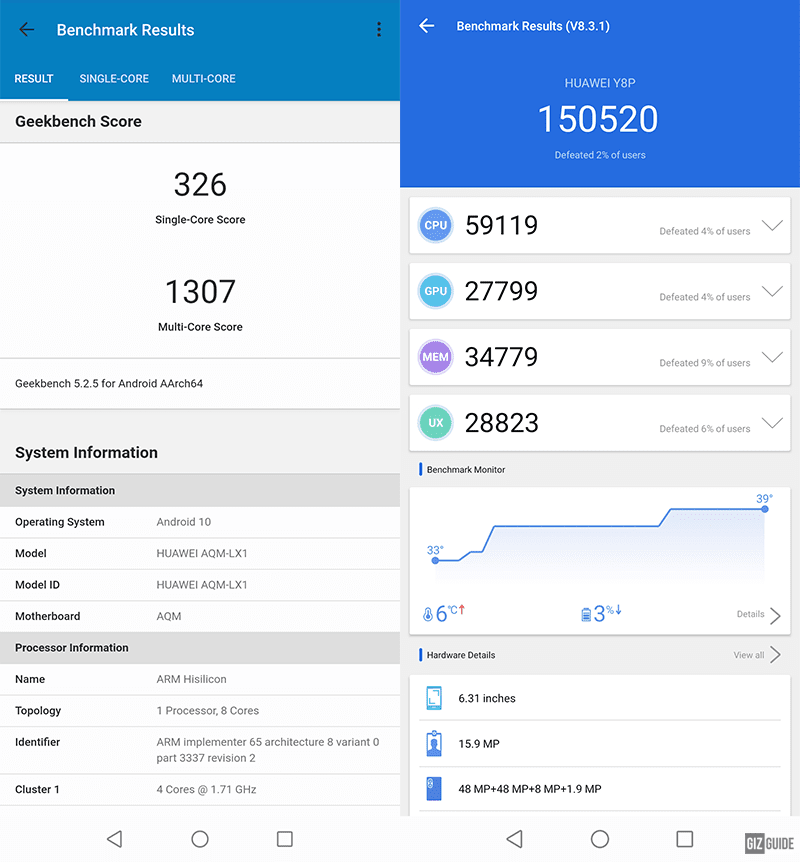Open Details link in Benchmark Monitor

[x=751, y=614]
